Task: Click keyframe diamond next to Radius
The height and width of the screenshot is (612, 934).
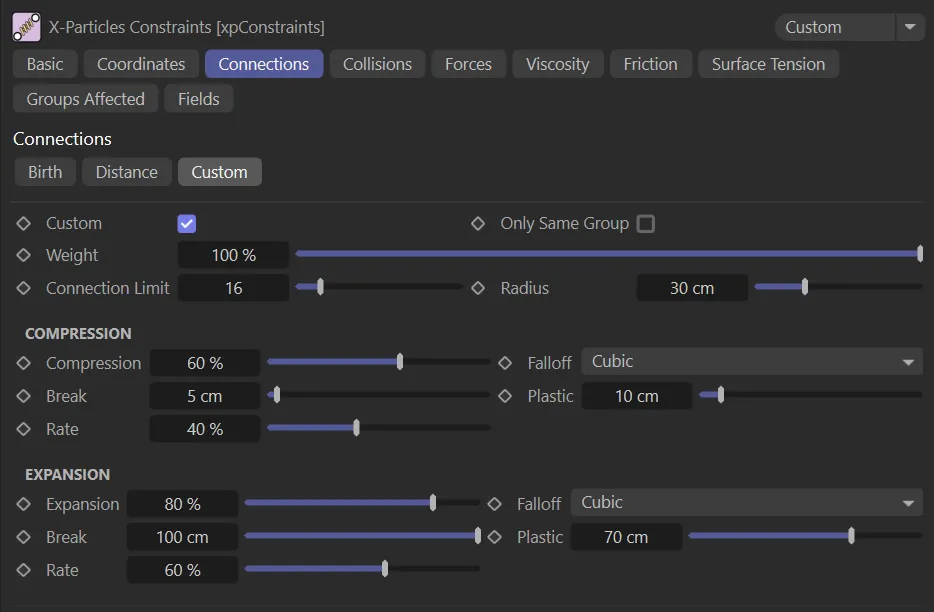Action: click(478, 288)
